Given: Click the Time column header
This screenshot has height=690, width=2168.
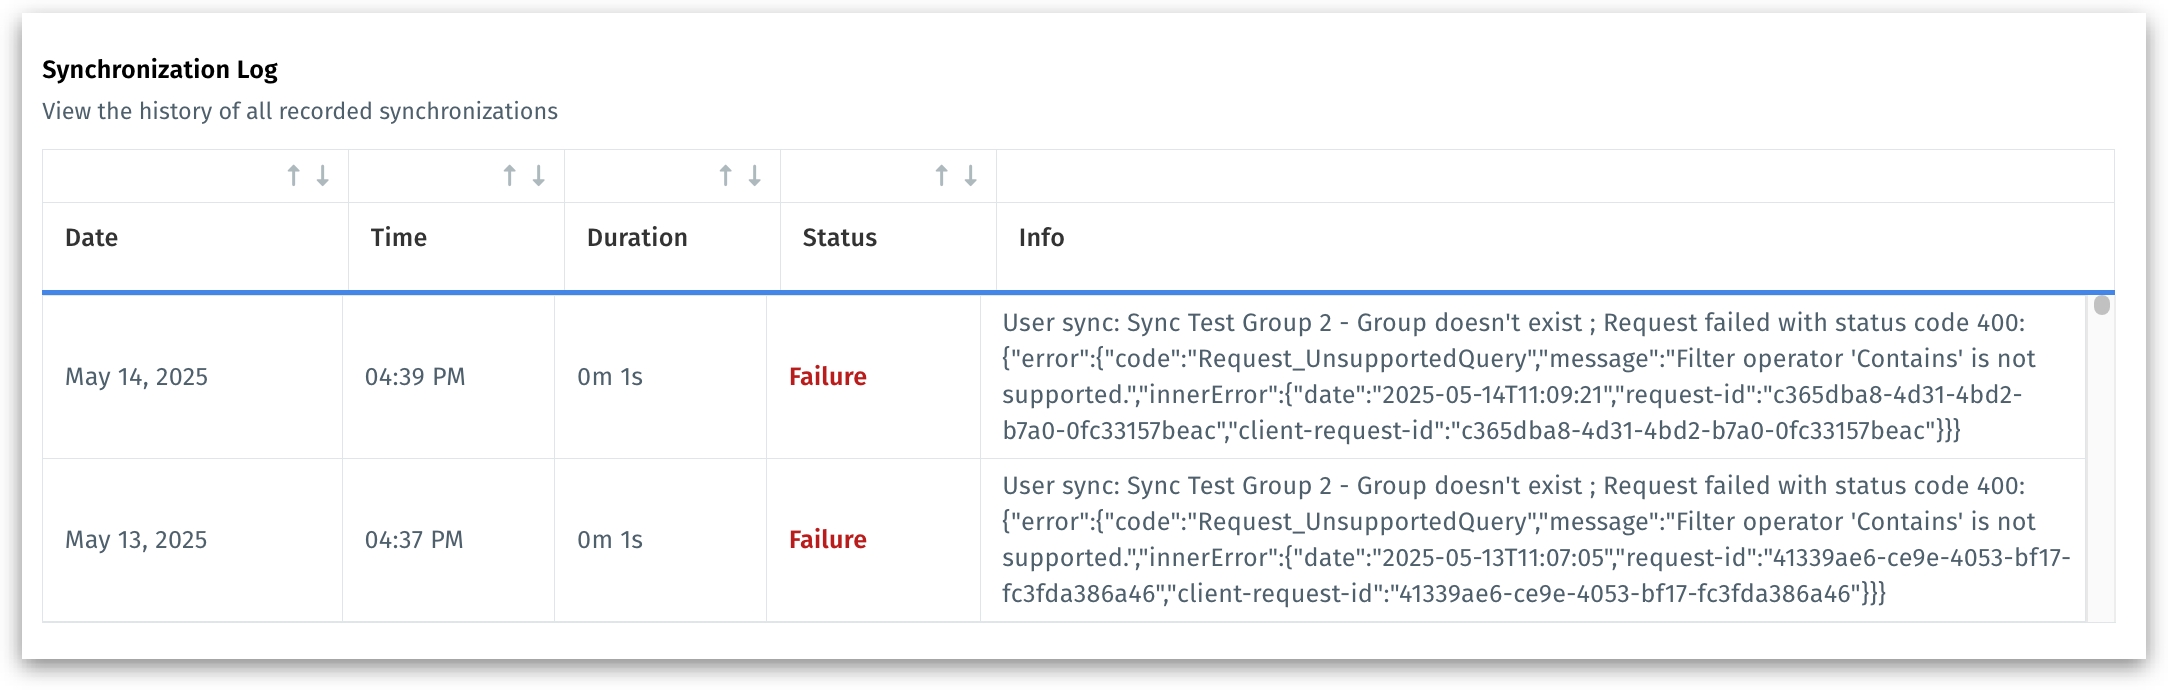Looking at the screenshot, I should 399,238.
